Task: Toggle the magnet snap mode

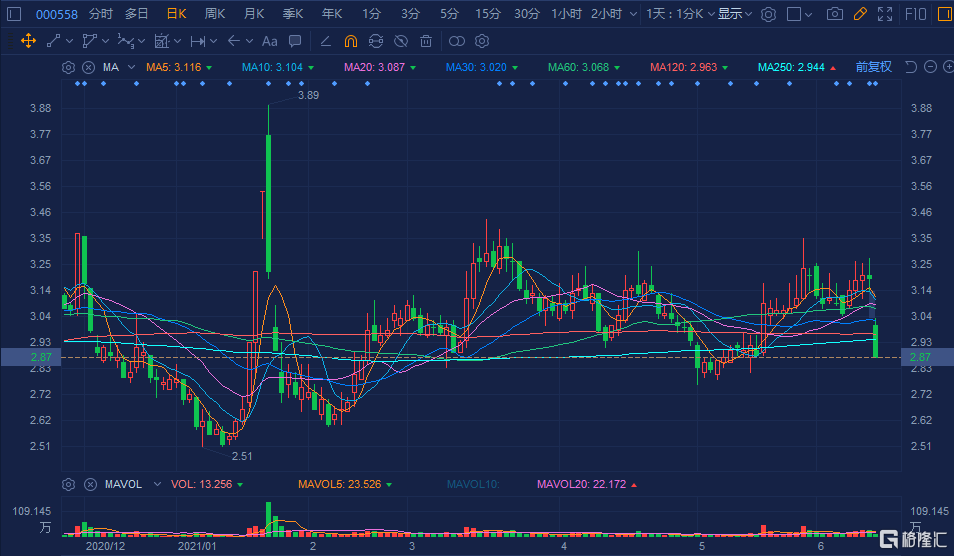Action: coord(351,41)
